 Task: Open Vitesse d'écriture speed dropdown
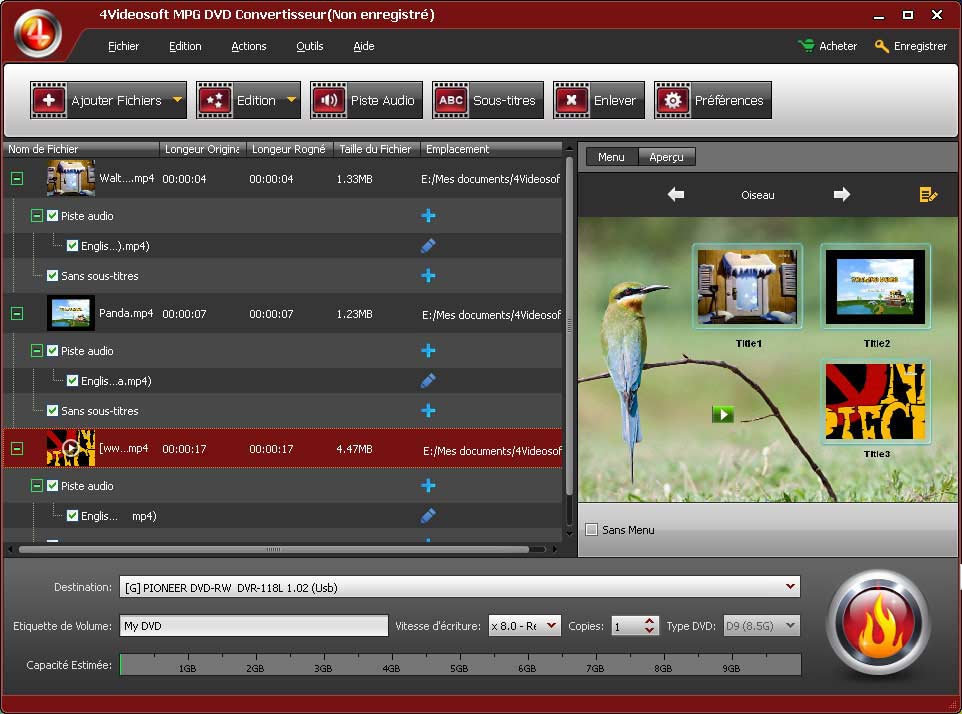[x=551, y=626]
